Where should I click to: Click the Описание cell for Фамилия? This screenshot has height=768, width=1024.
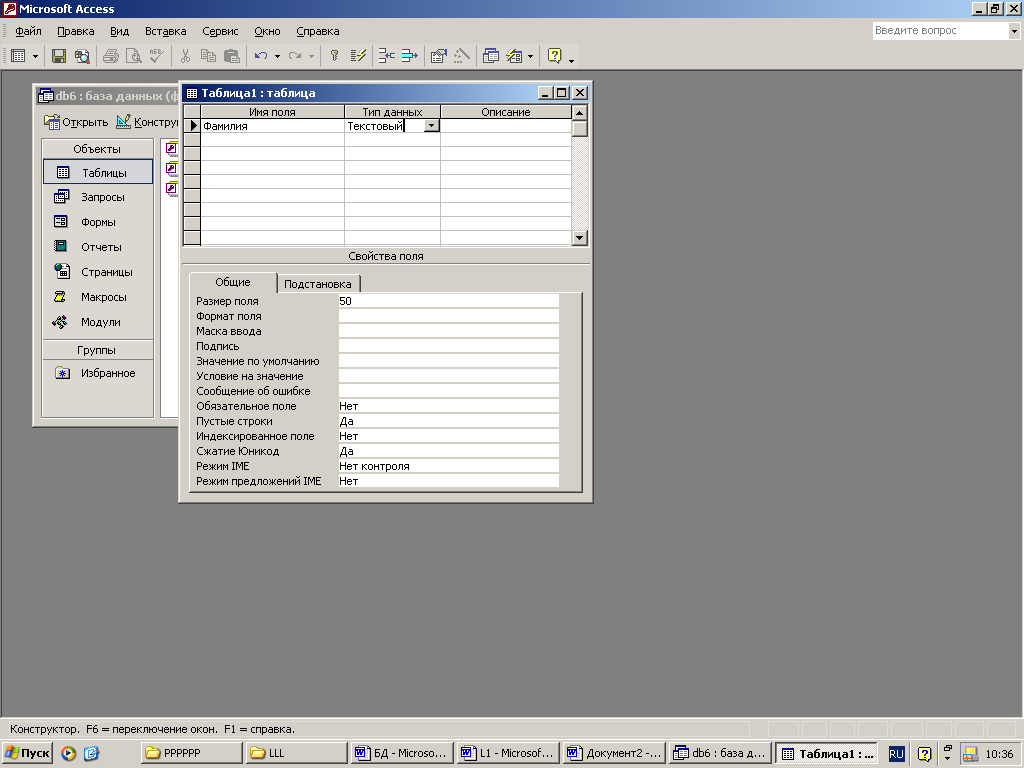[x=506, y=126]
